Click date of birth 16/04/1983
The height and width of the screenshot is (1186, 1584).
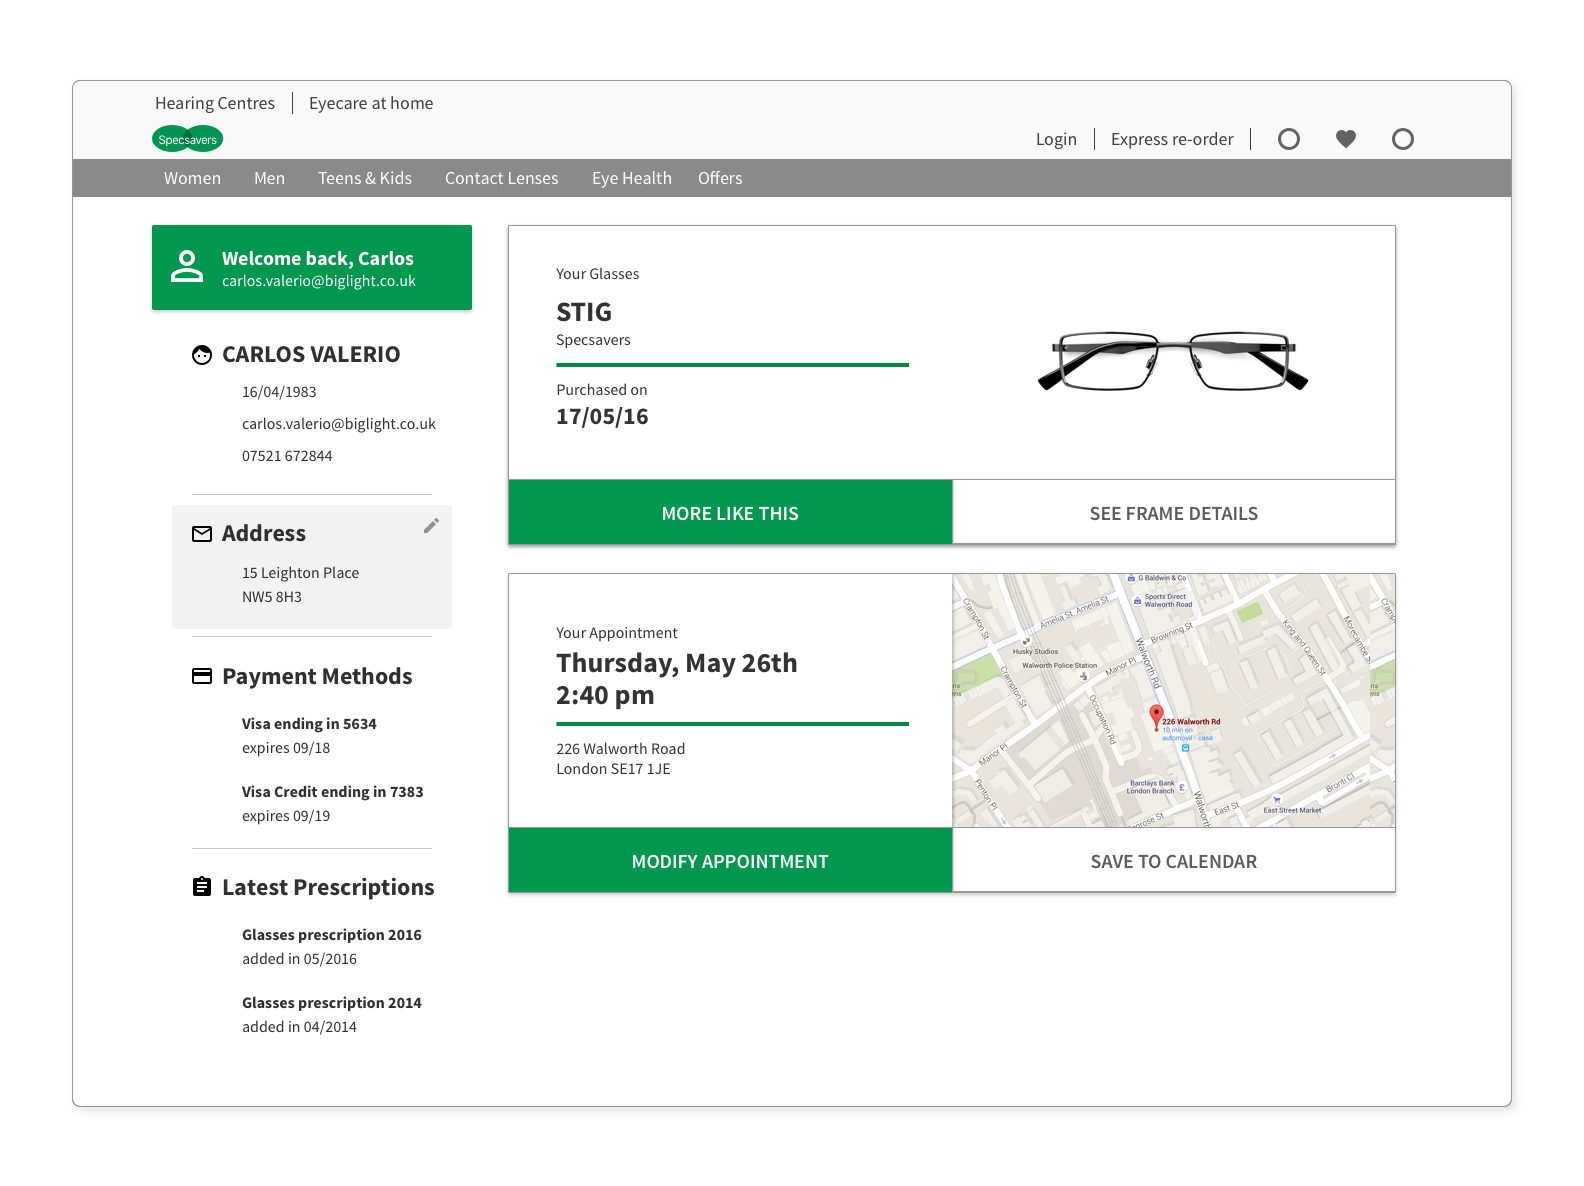pos(279,392)
